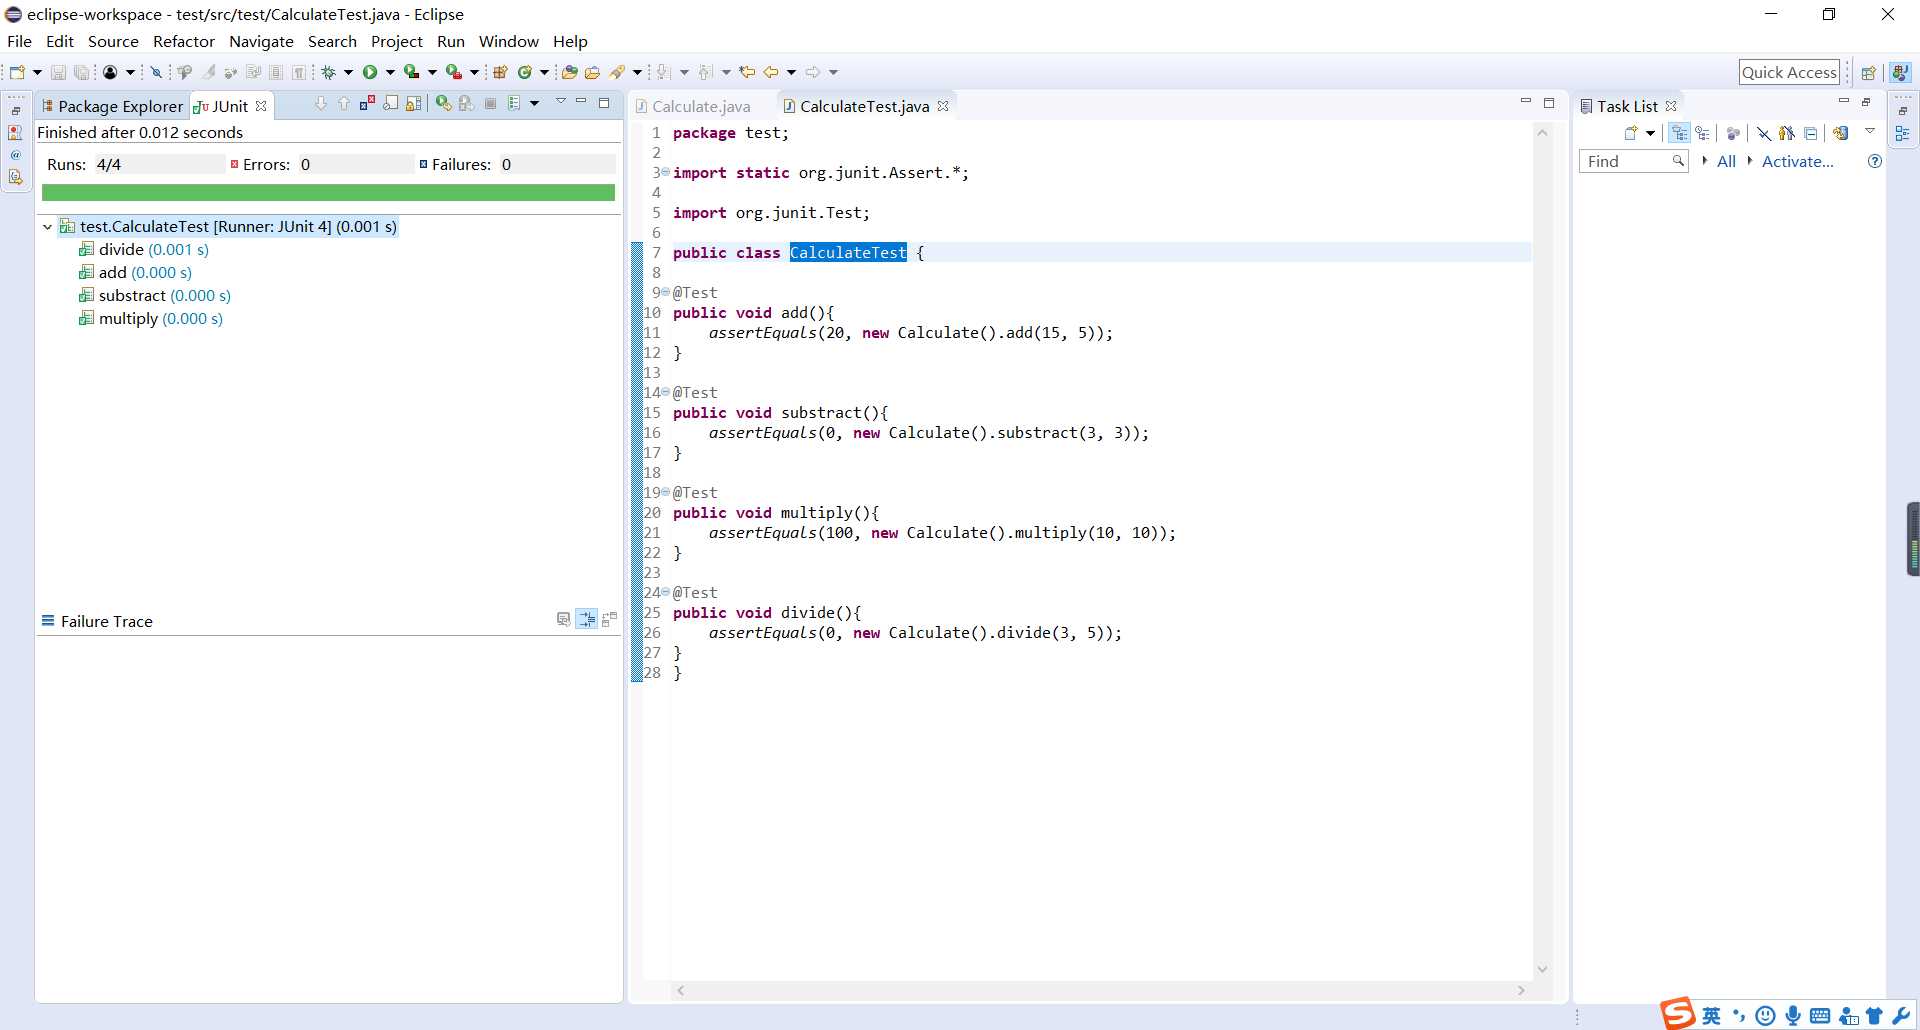Click the New Java Class icon
Image resolution: width=1920 pixels, height=1030 pixels.
[x=524, y=72]
